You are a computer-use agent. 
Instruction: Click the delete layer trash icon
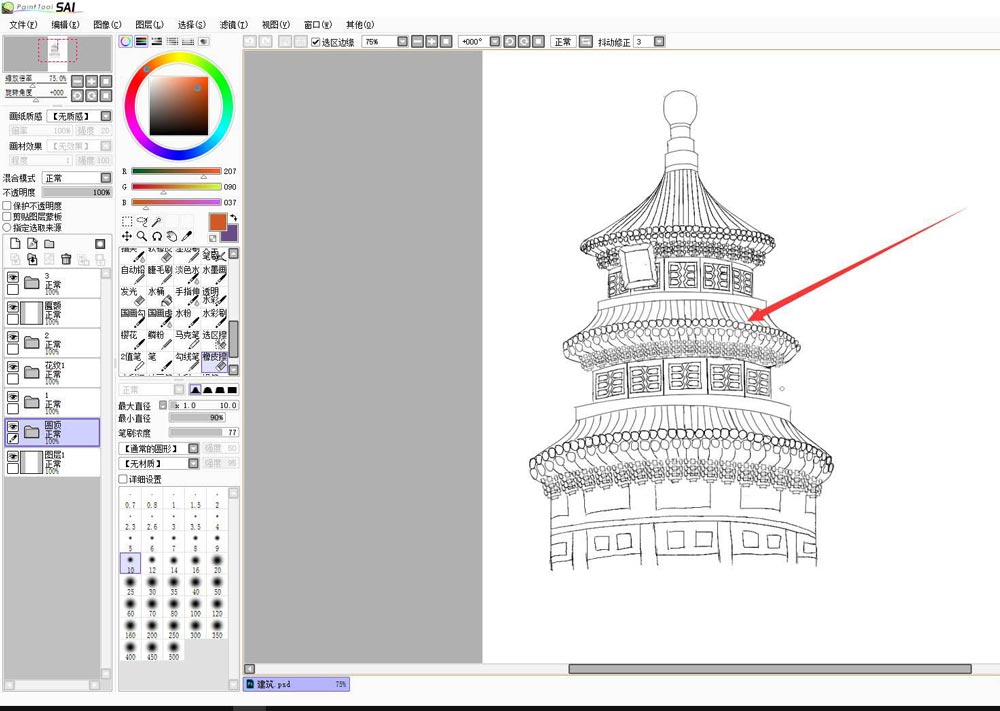[x=66, y=259]
